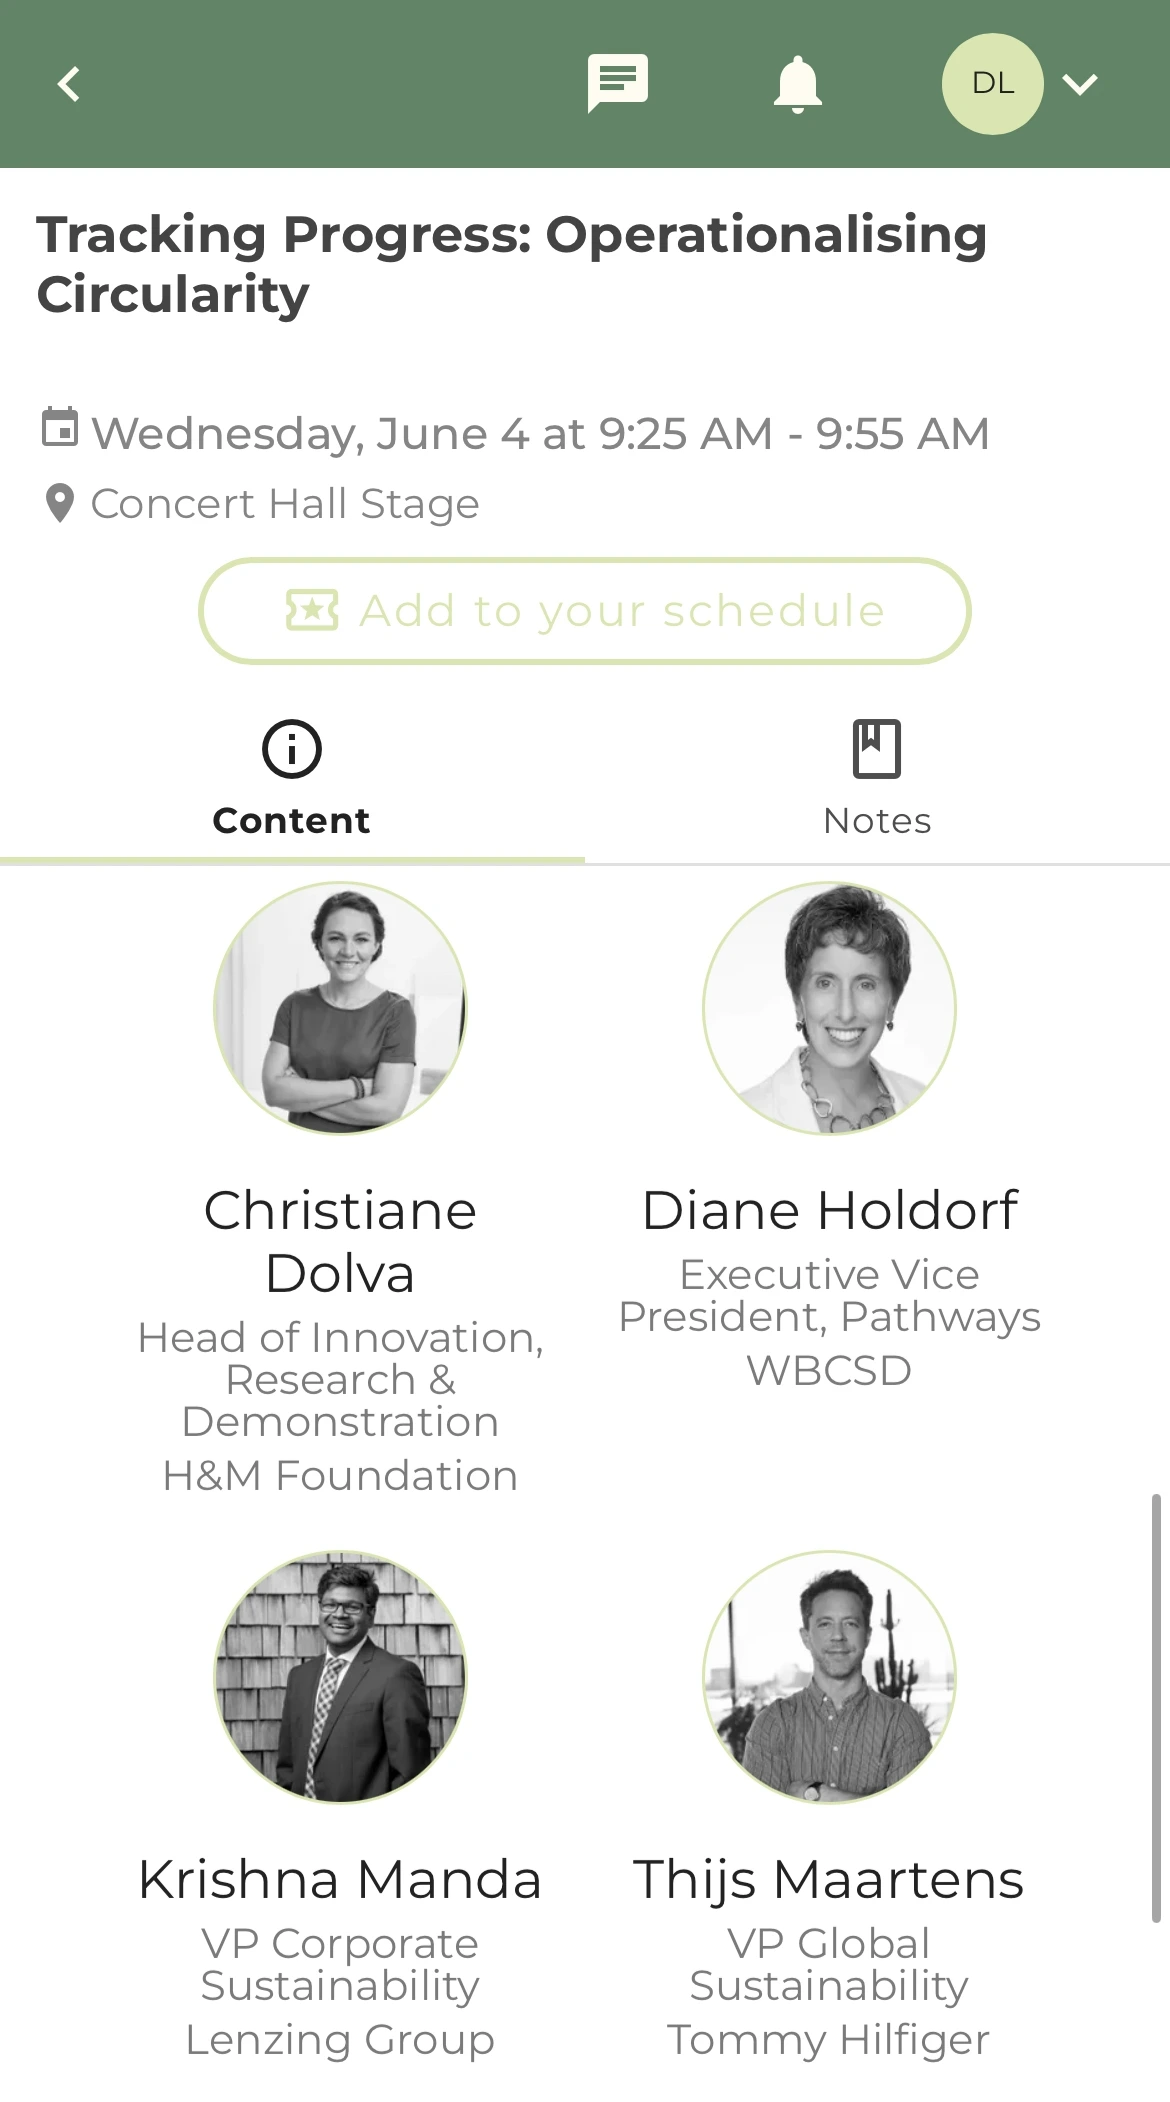The height and width of the screenshot is (2102, 1170).
Task: Tap the ticket icon in schedule button
Action: coord(312,610)
